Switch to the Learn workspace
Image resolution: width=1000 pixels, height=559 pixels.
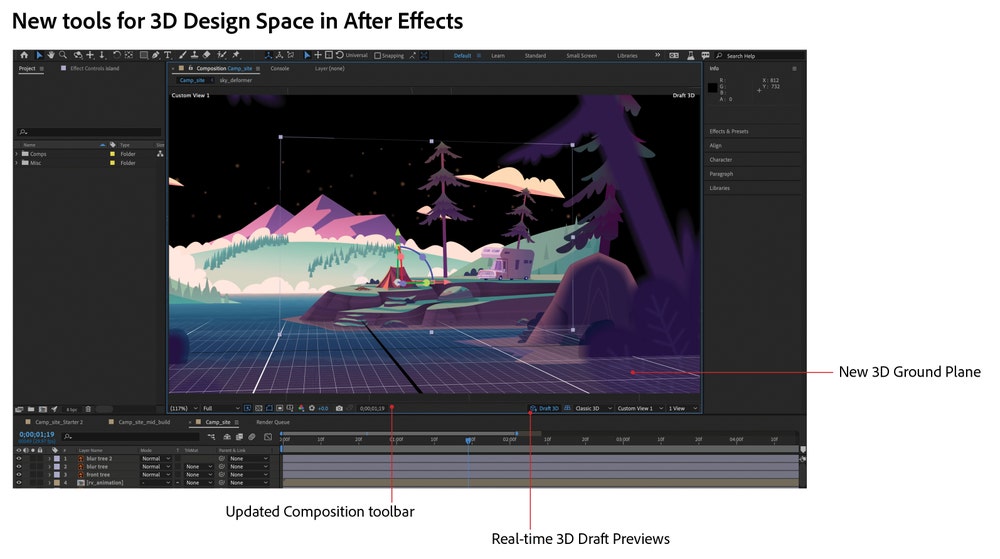(x=498, y=56)
